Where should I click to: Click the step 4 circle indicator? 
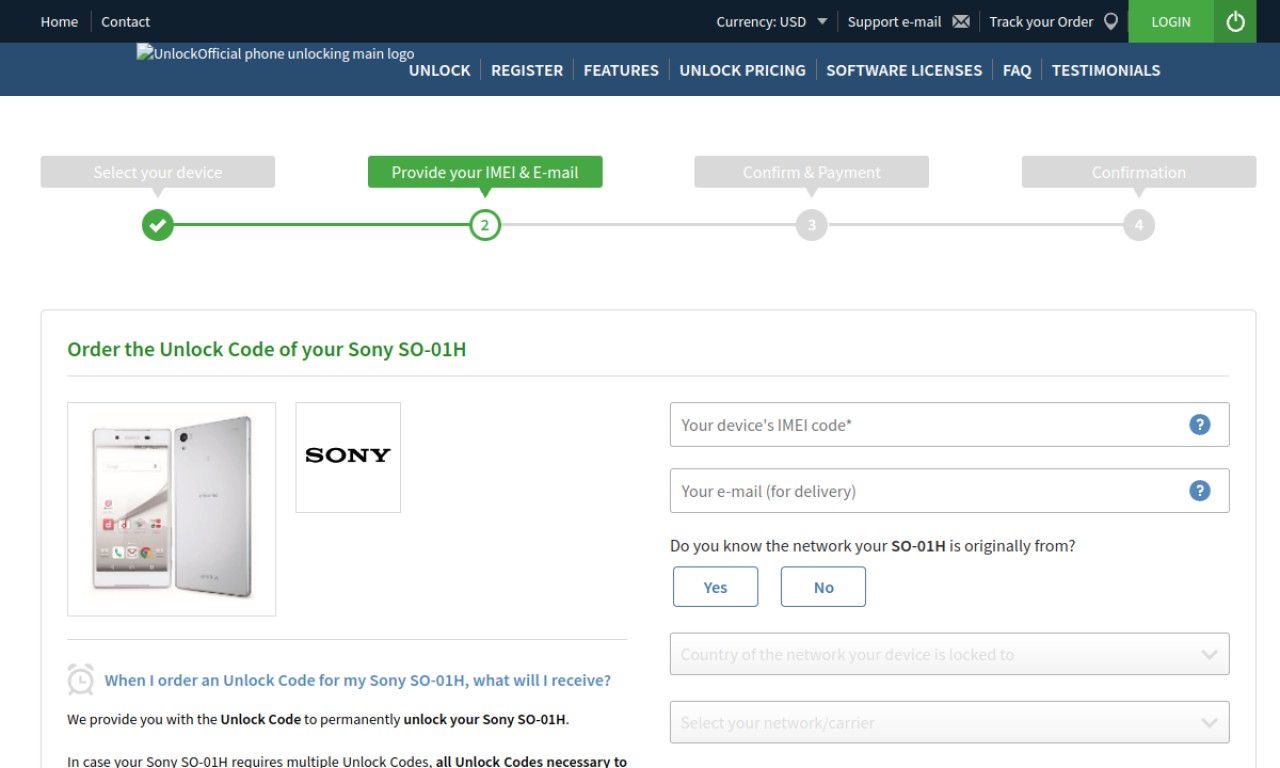[1139, 225]
